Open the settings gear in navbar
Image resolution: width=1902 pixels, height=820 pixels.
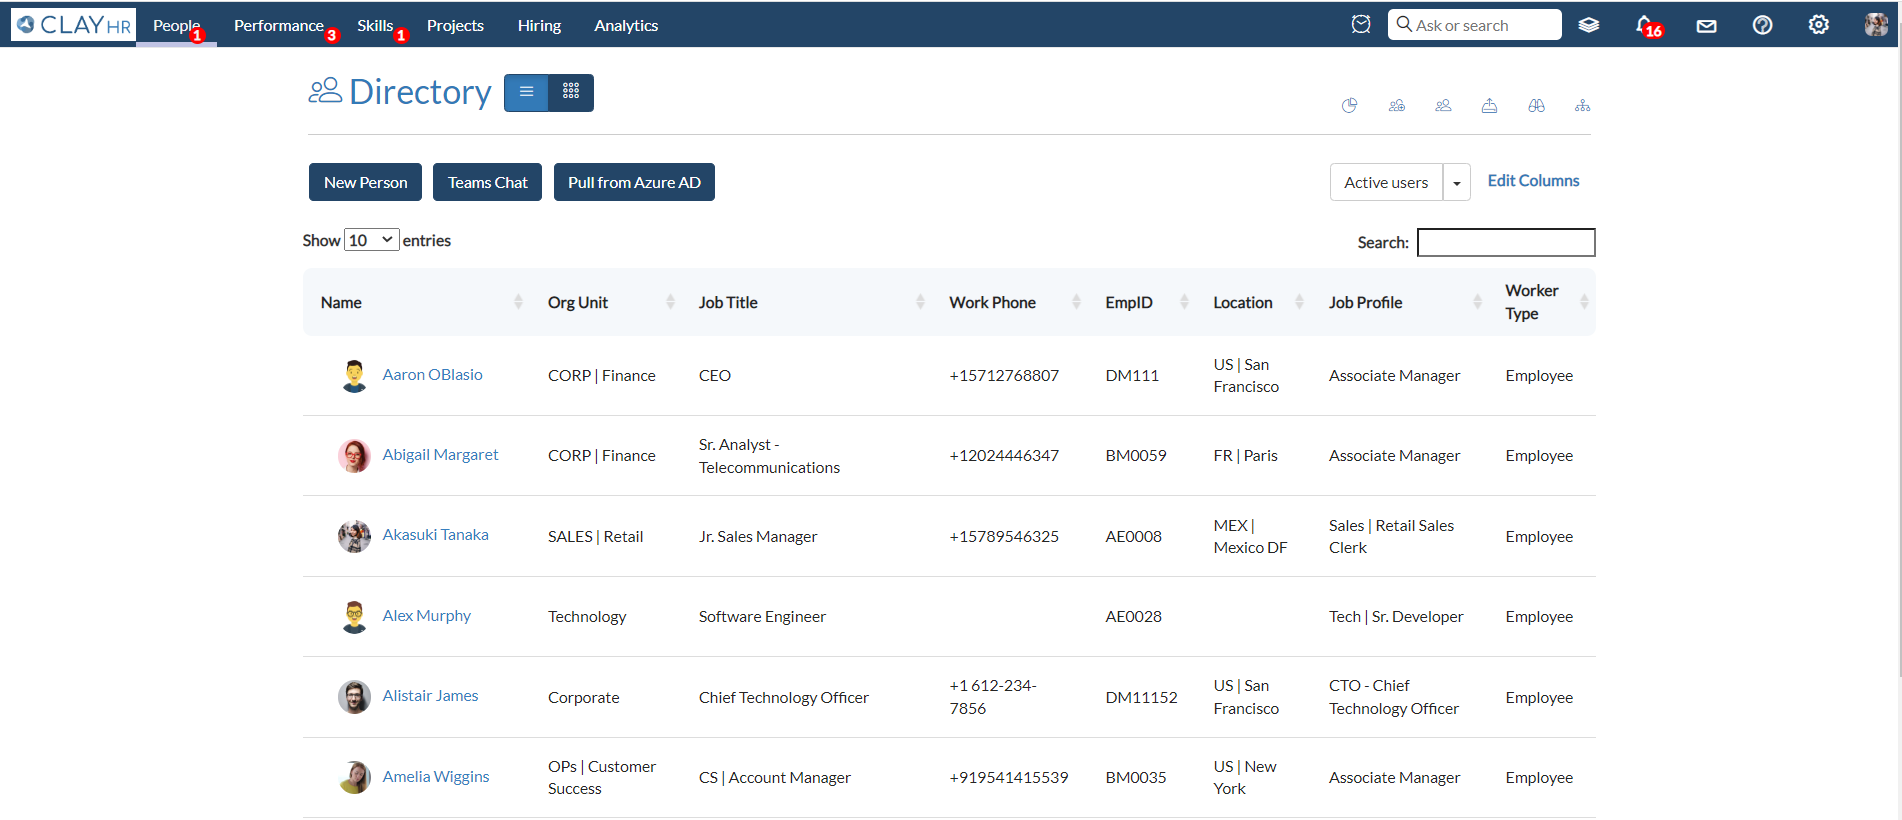[x=1818, y=25]
